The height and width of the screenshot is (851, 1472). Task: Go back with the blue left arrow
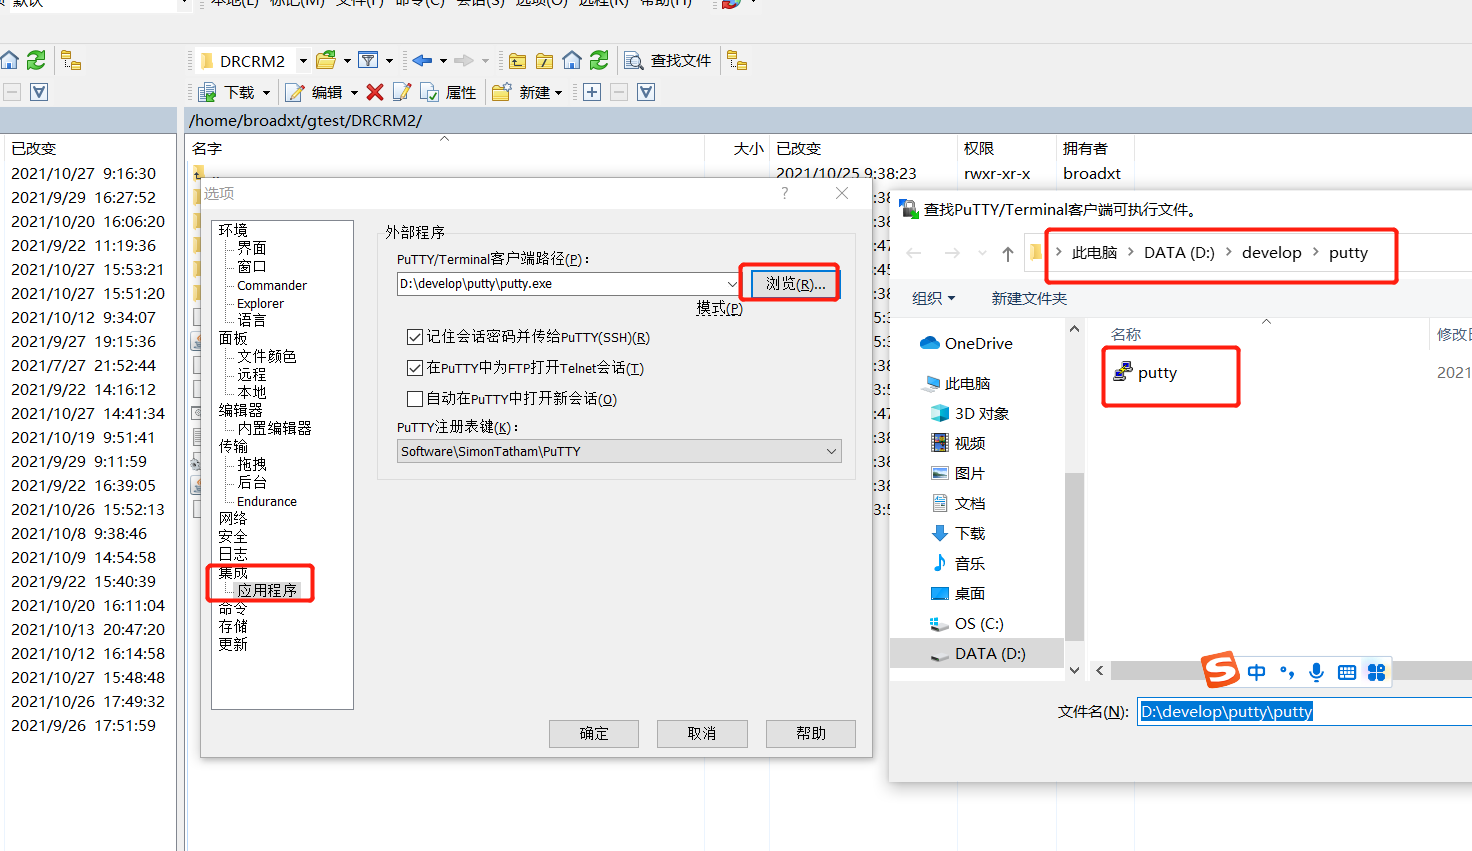422,61
